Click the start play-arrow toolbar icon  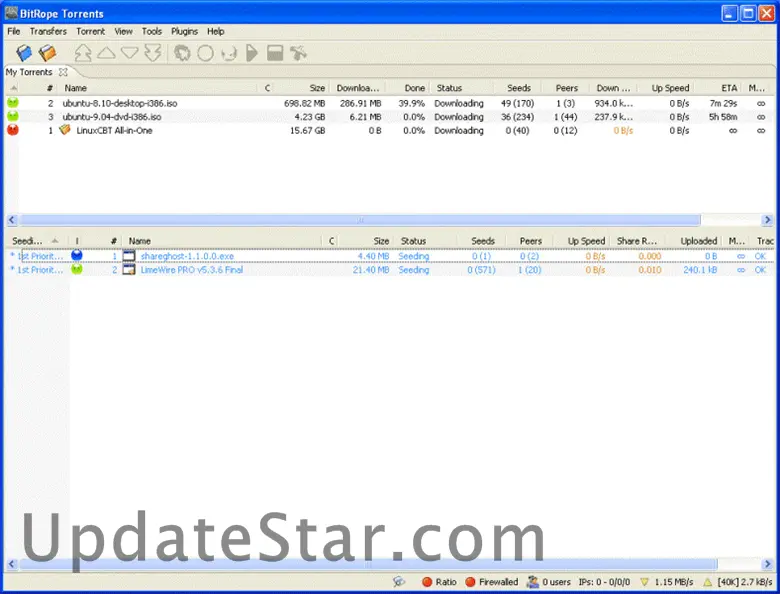point(252,53)
